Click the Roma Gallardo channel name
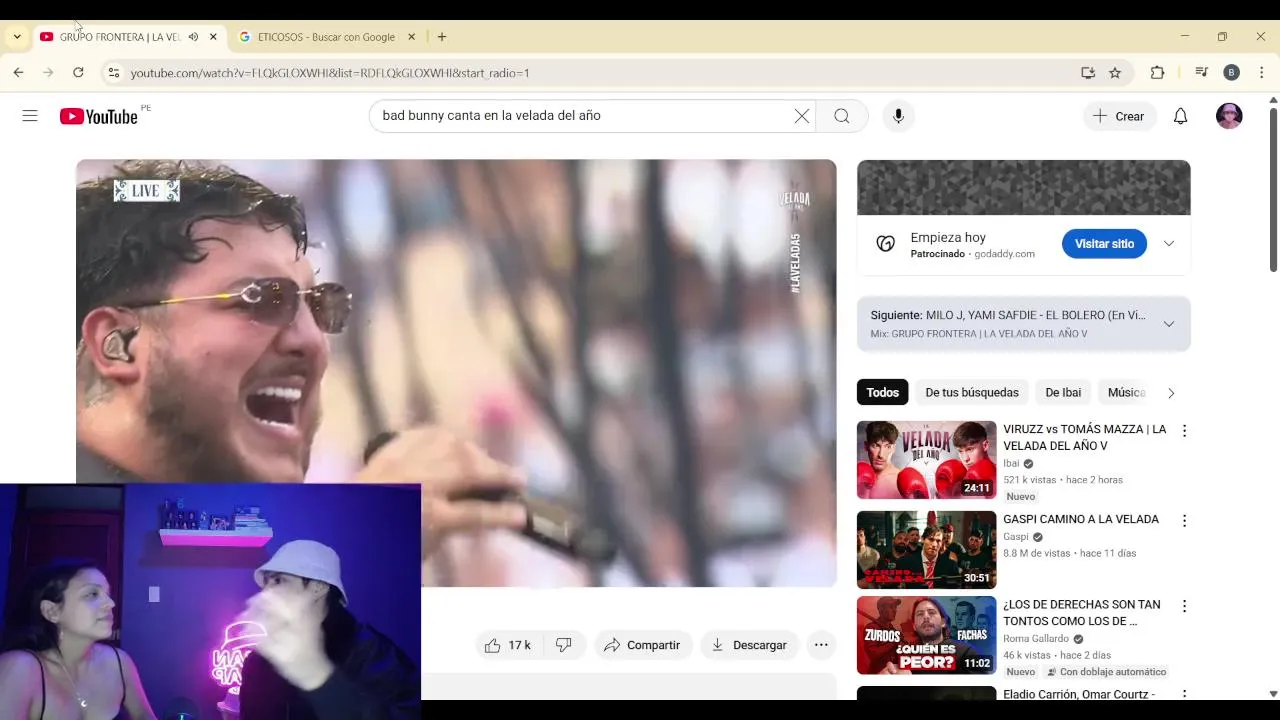The image size is (1280, 720). 1036,639
